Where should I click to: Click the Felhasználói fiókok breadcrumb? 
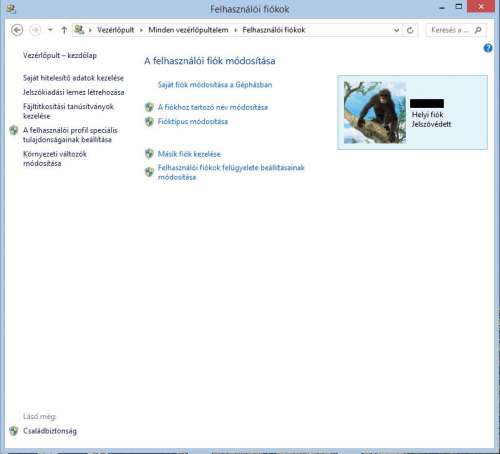(x=274, y=30)
